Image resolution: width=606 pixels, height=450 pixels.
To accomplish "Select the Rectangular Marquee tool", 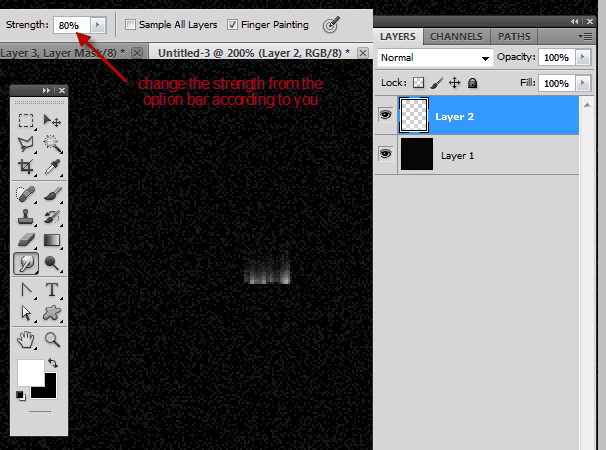I will coord(26,121).
